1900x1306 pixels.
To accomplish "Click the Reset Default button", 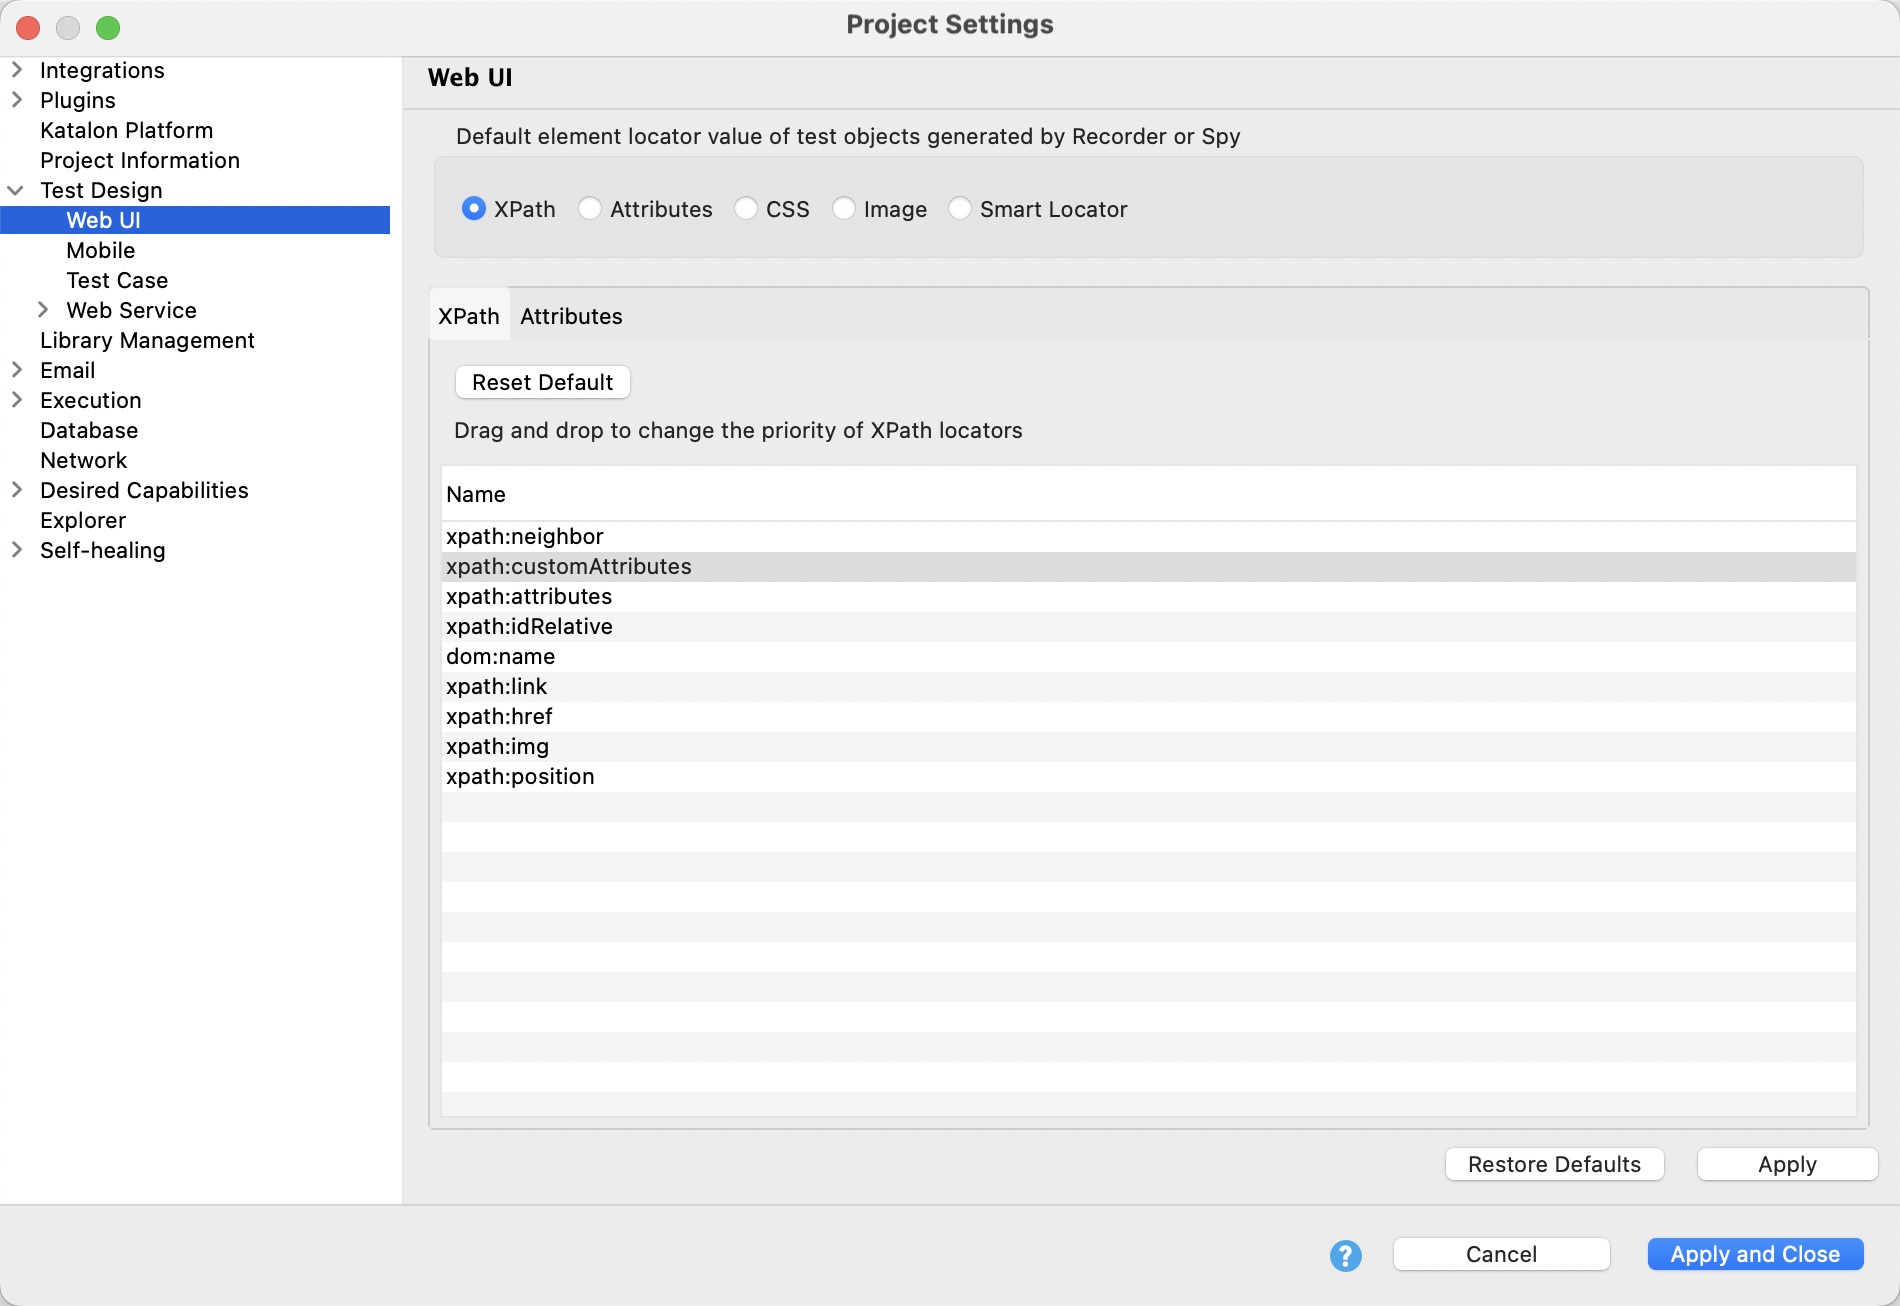I will pos(541,382).
